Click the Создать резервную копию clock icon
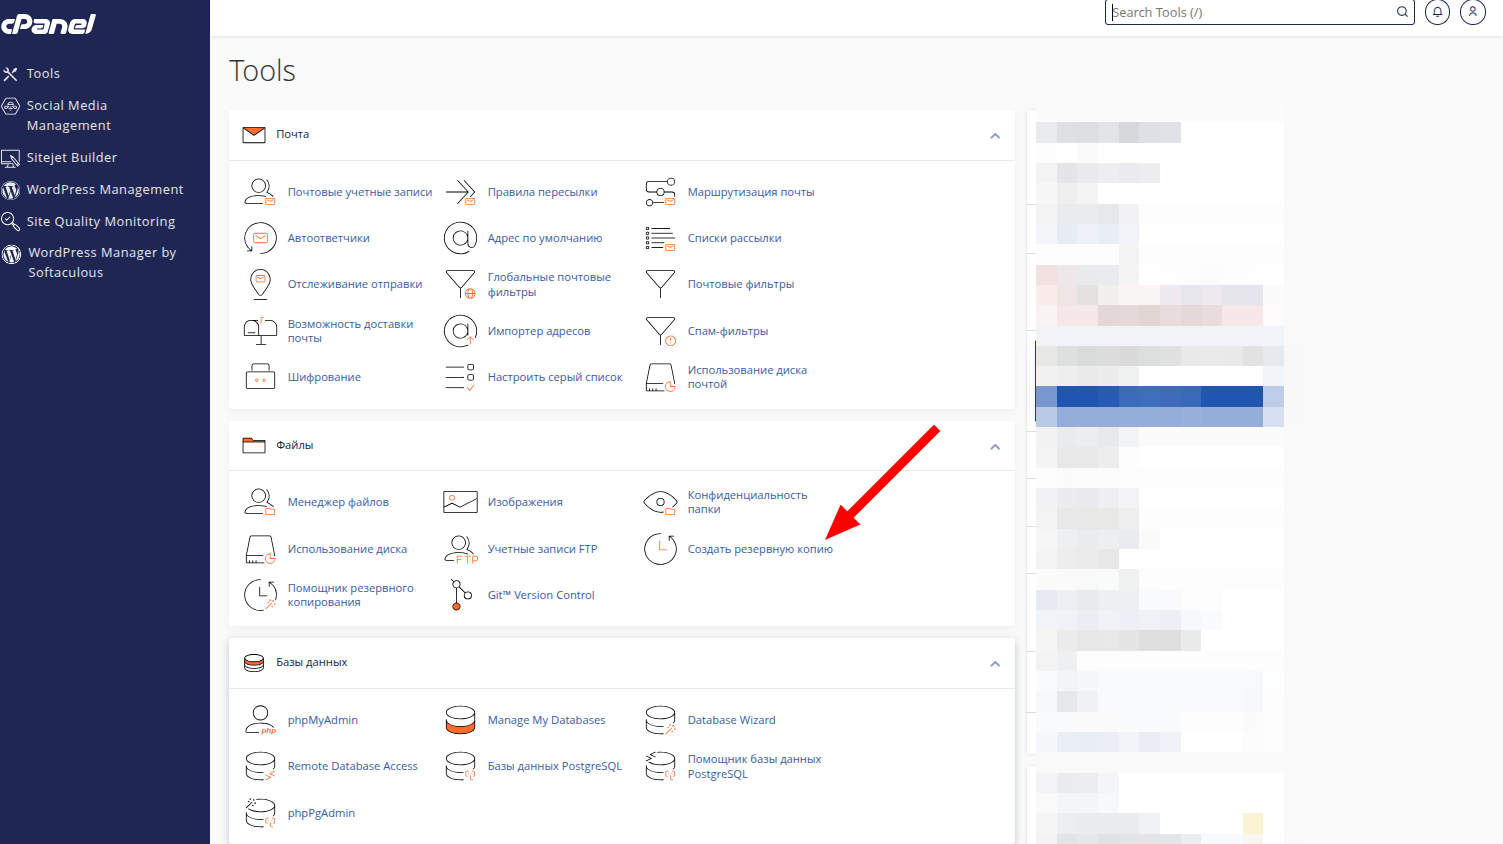The width and height of the screenshot is (1503, 844). (660, 549)
